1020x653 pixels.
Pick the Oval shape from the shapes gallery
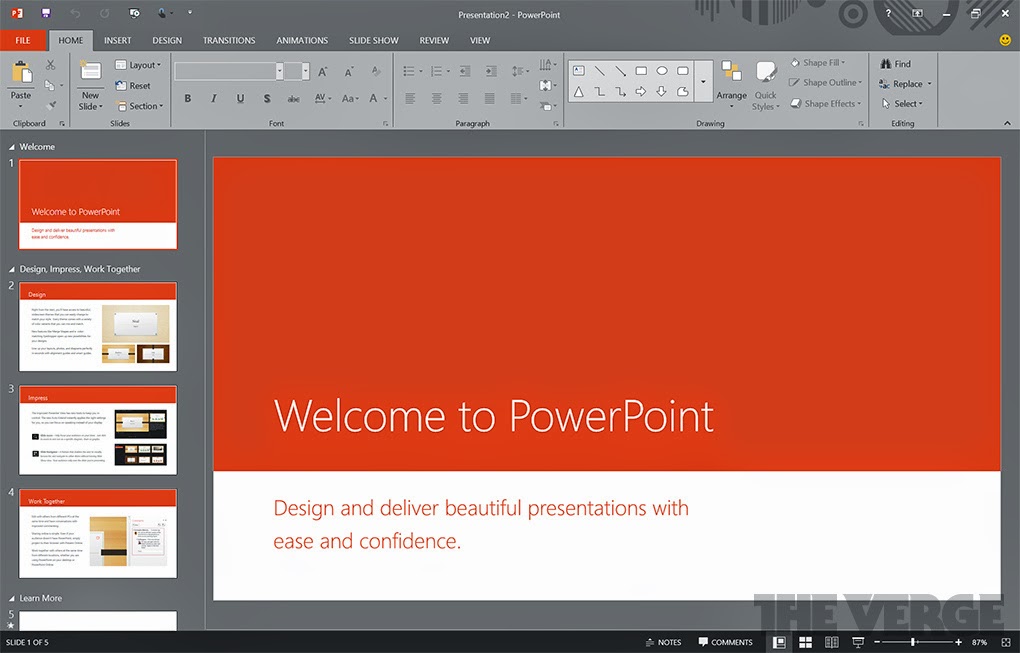click(662, 71)
